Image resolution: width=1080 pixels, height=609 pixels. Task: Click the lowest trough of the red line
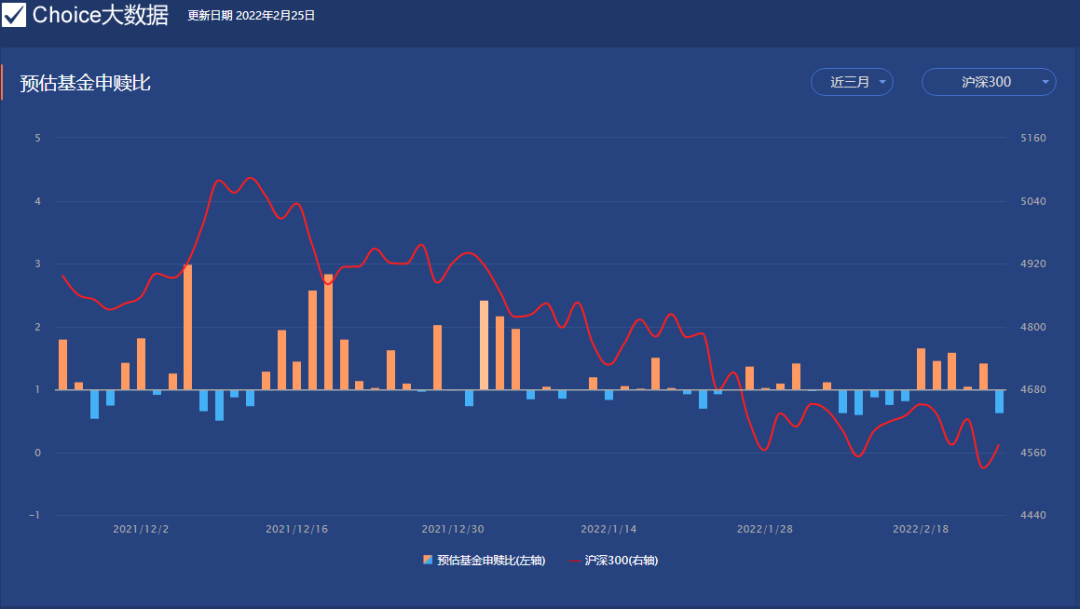coord(984,467)
